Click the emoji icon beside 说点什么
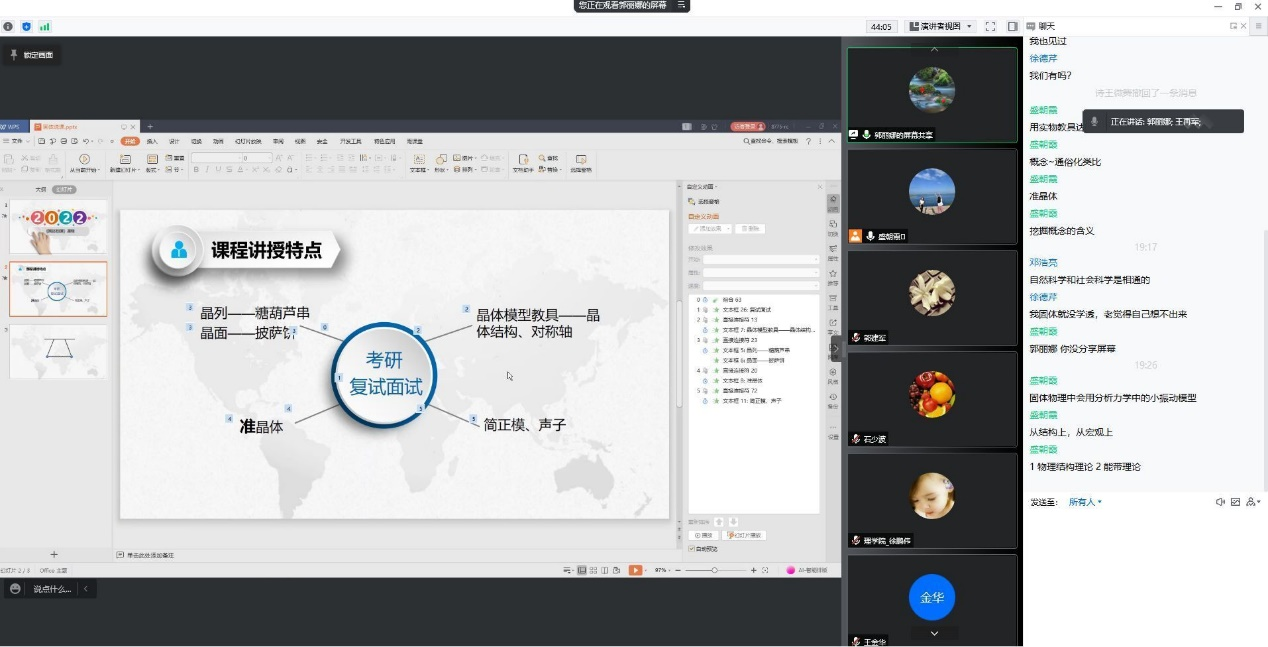Viewport: 1268px width, 647px height. [x=15, y=589]
